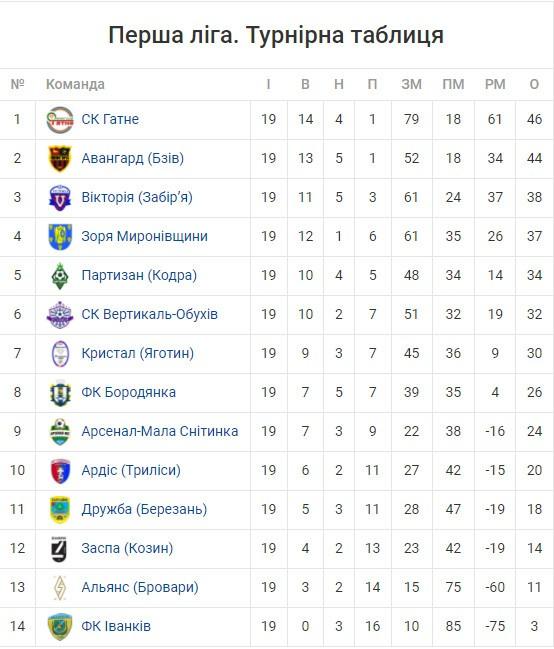Image resolution: width=554 pixels, height=649 pixels.
Task: Click the О points column header
Action: point(534,84)
